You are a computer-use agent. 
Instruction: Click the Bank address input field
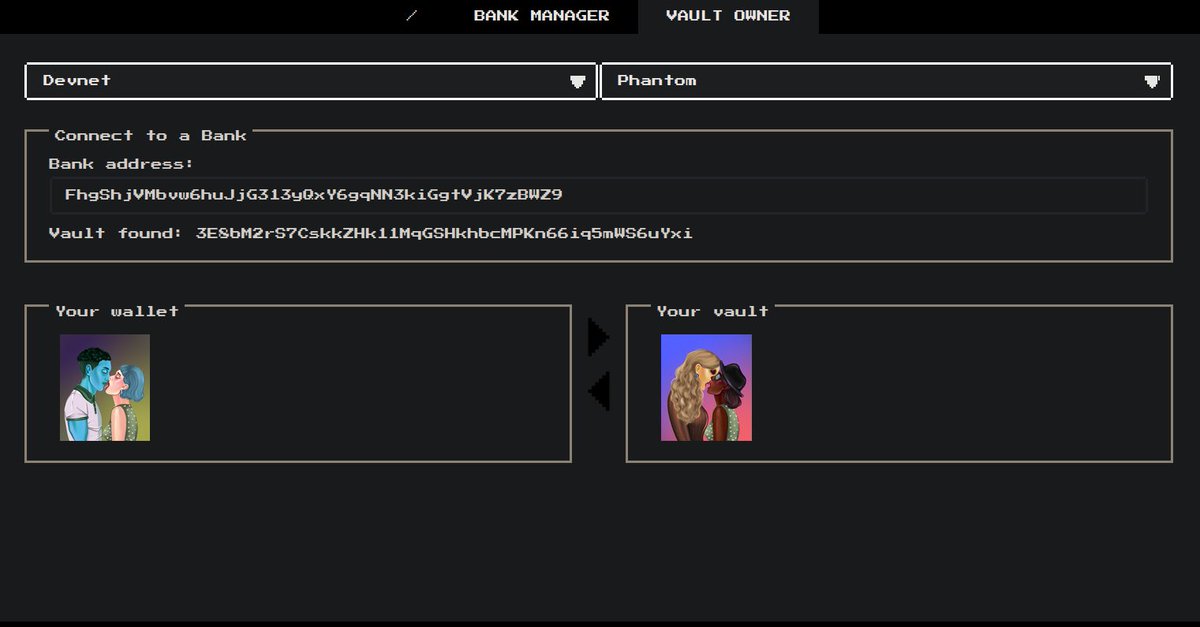point(598,195)
